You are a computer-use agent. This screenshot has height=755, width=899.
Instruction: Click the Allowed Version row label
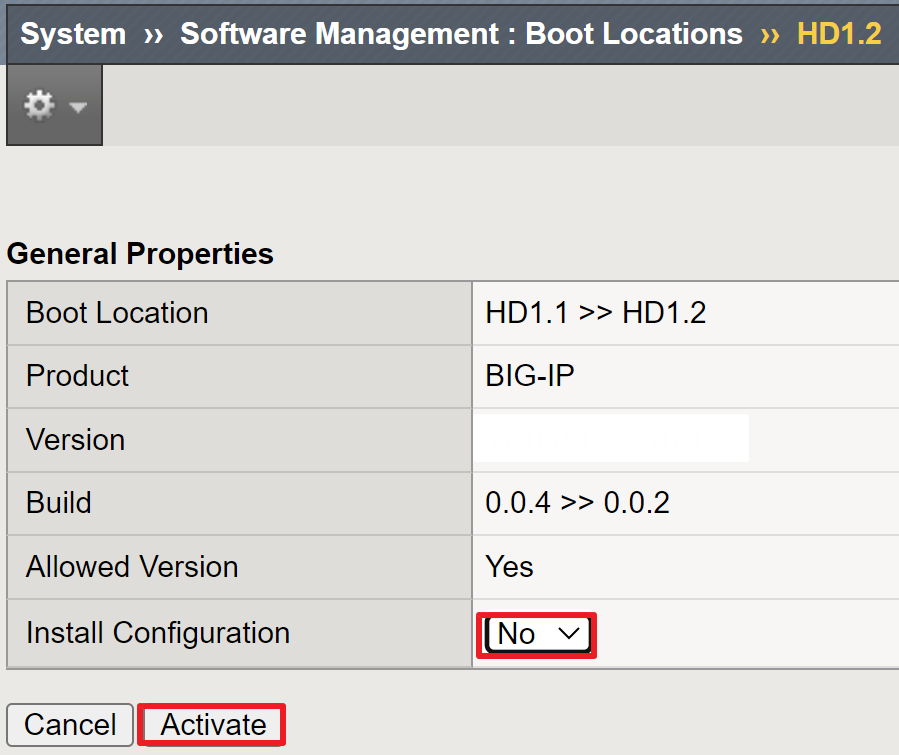tap(132, 566)
